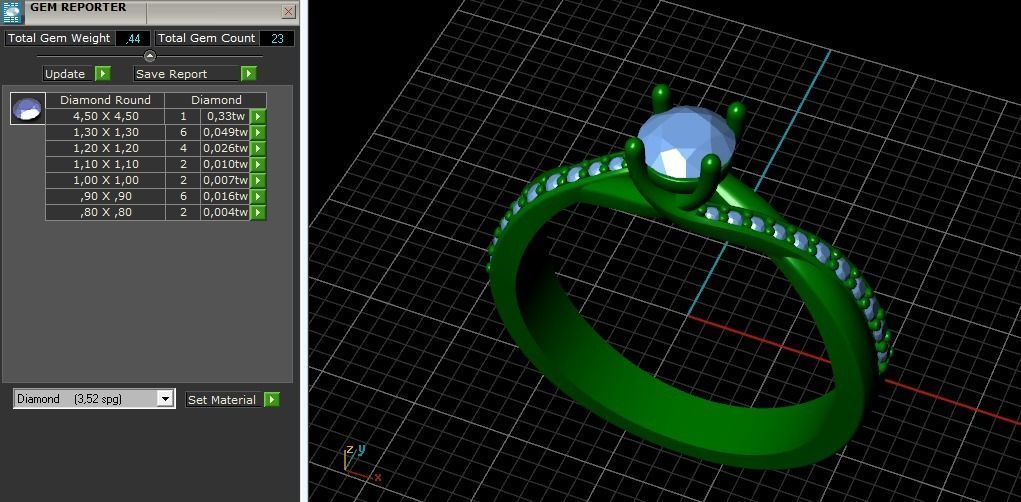Click green arrow for 0,004tw row
Screen dimensions: 1021x502
click(259, 212)
